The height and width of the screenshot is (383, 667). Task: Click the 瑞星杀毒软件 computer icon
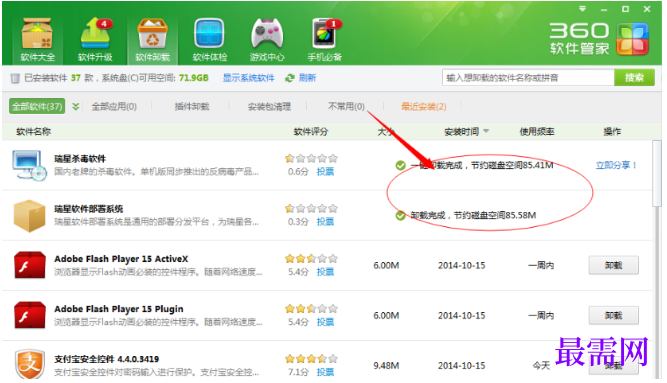pos(29,165)
